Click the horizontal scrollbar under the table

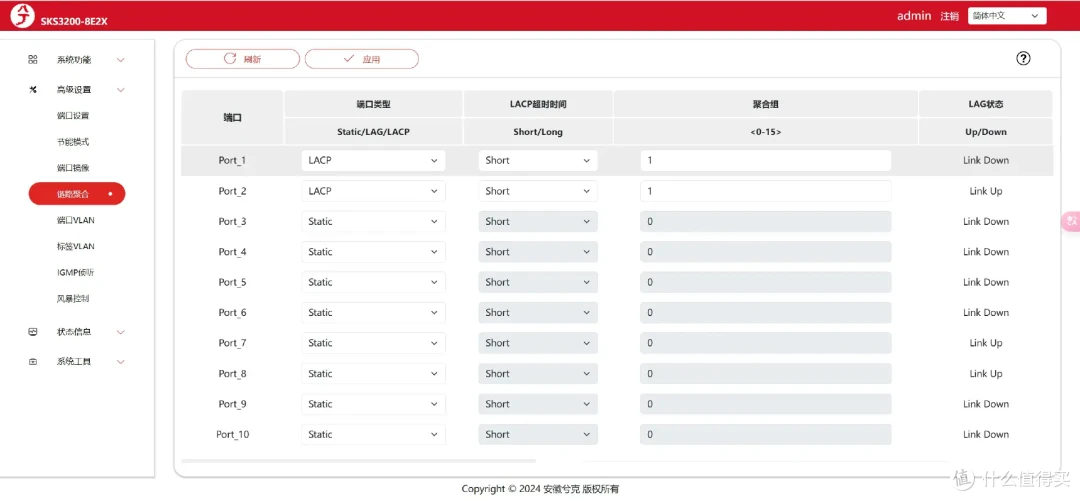[x=358, y=460]
